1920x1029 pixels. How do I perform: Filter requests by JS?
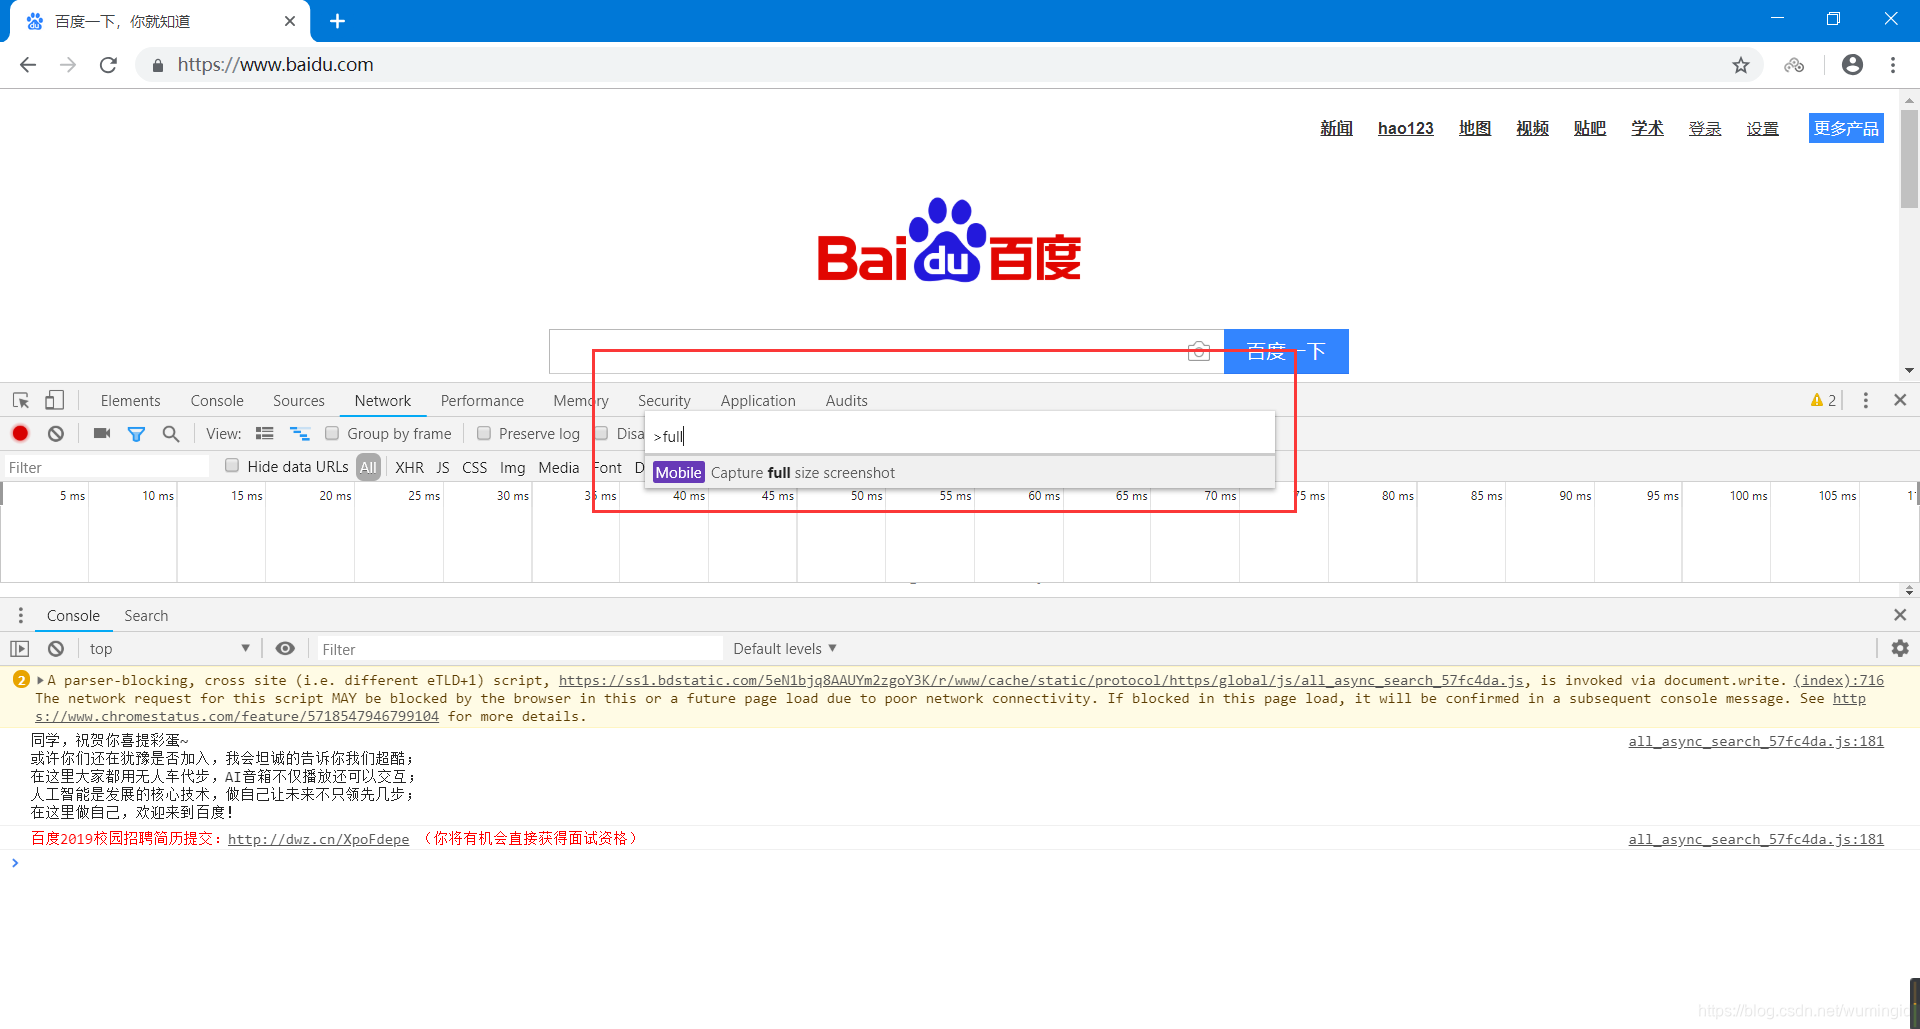pyautogui.click(x=443, y=467)
